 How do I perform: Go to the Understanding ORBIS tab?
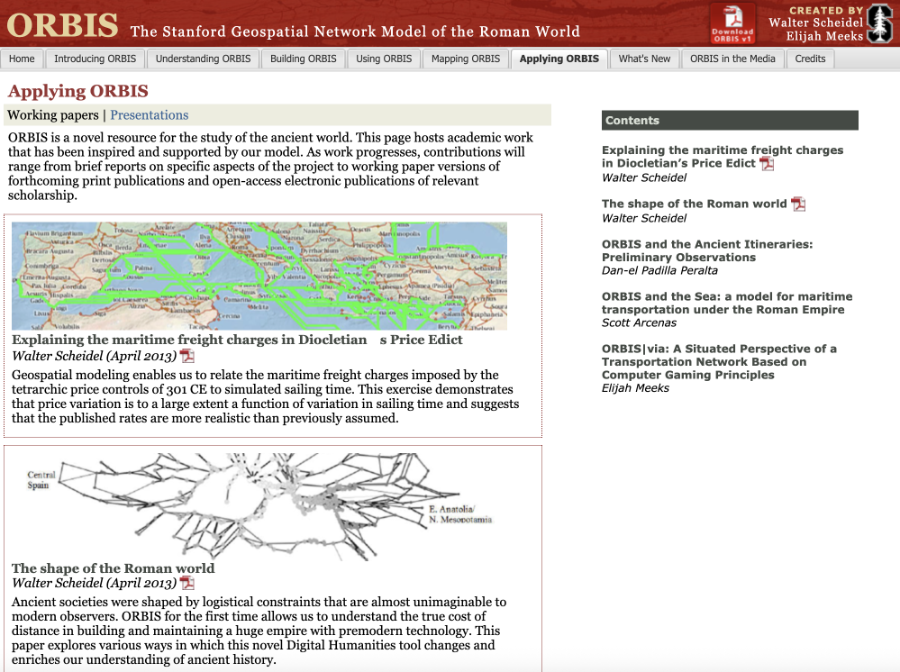coord(203,59)
